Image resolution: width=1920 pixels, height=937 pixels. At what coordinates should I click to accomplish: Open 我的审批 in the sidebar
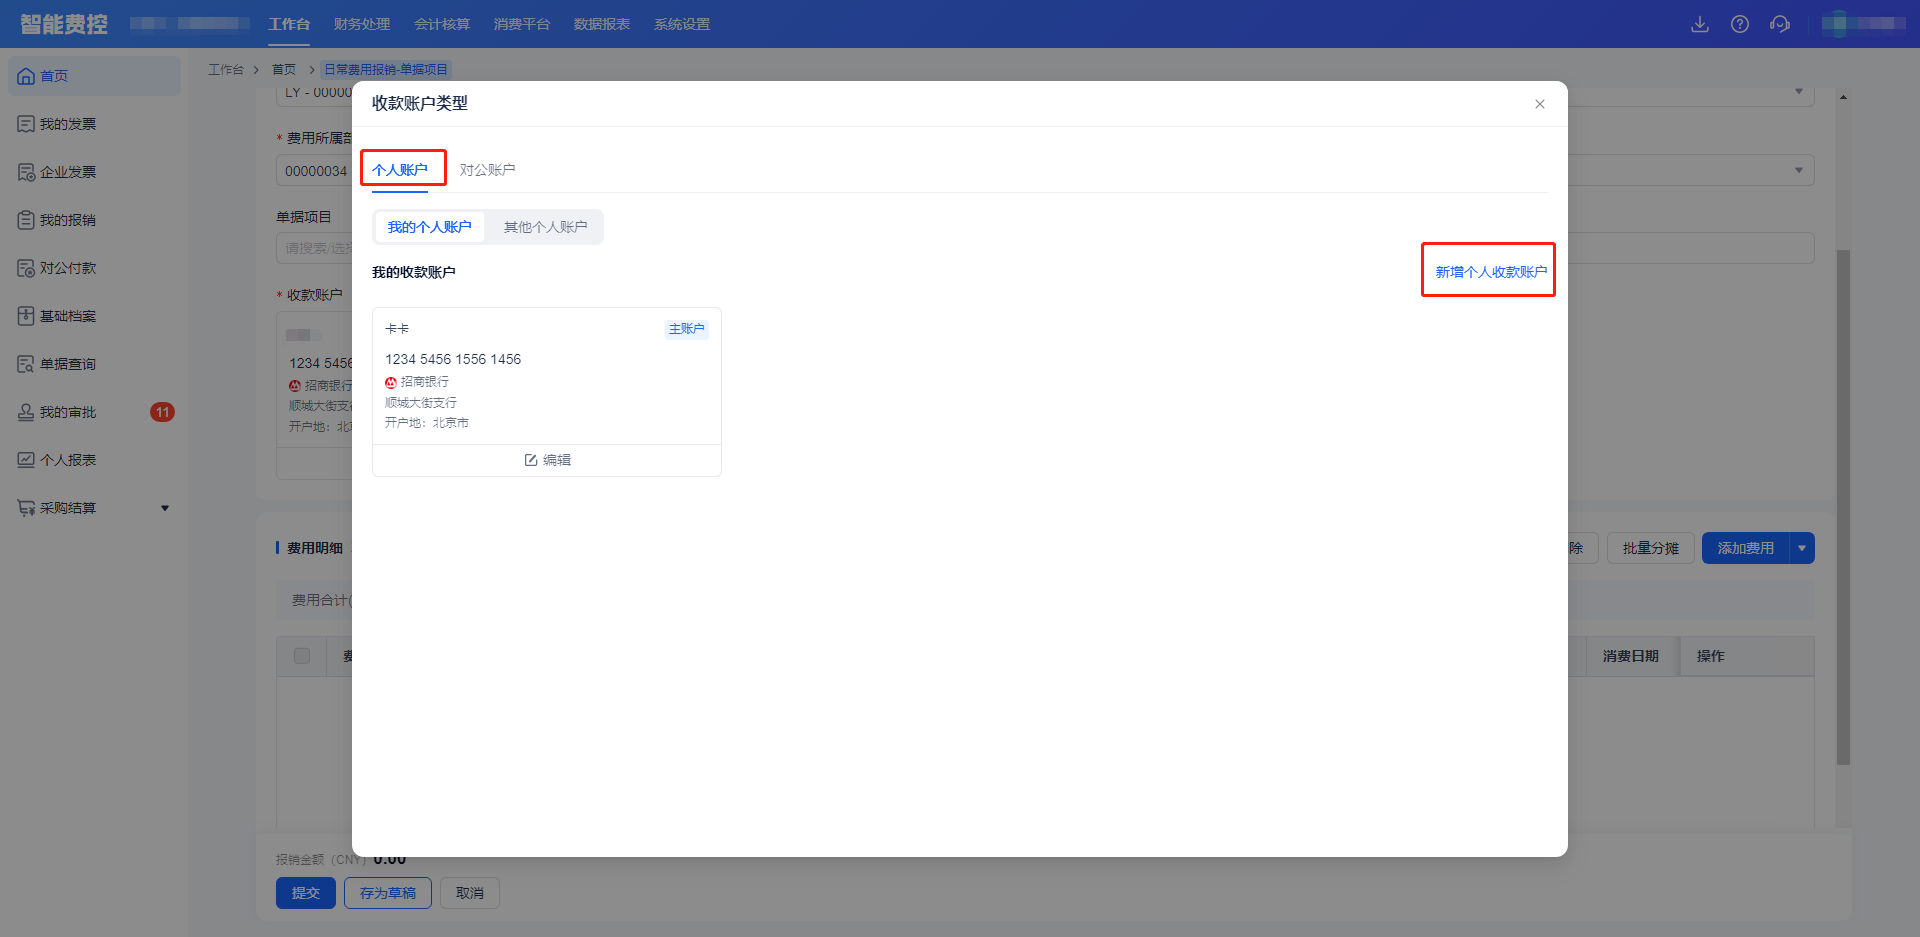coord(68,412)
